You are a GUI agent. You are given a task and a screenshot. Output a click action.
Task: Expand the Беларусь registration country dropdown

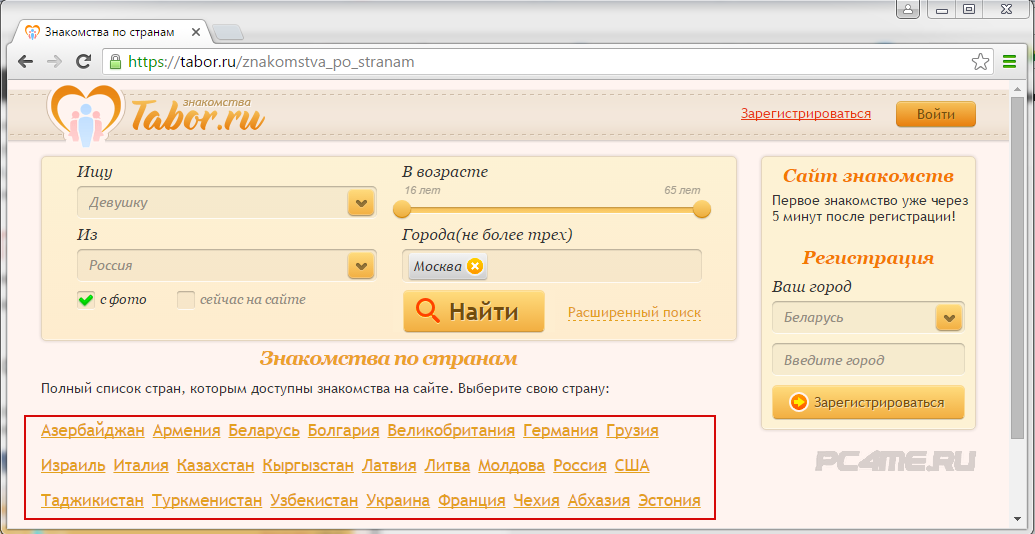[948, 318]
